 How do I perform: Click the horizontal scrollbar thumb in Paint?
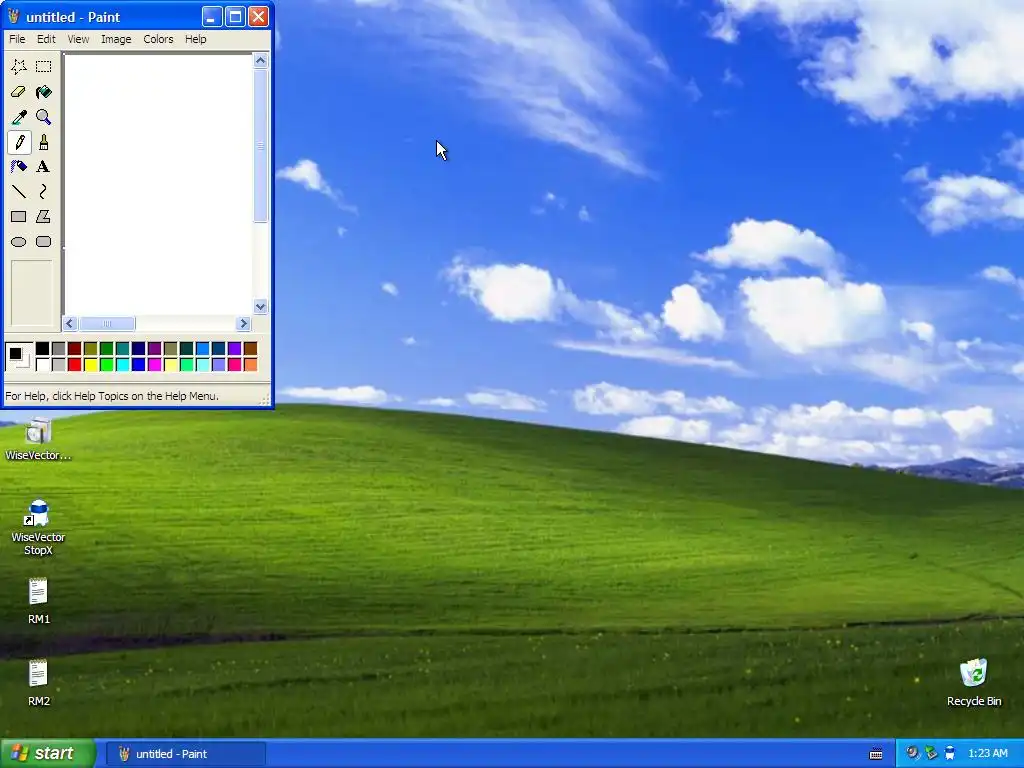pos(107,323)
